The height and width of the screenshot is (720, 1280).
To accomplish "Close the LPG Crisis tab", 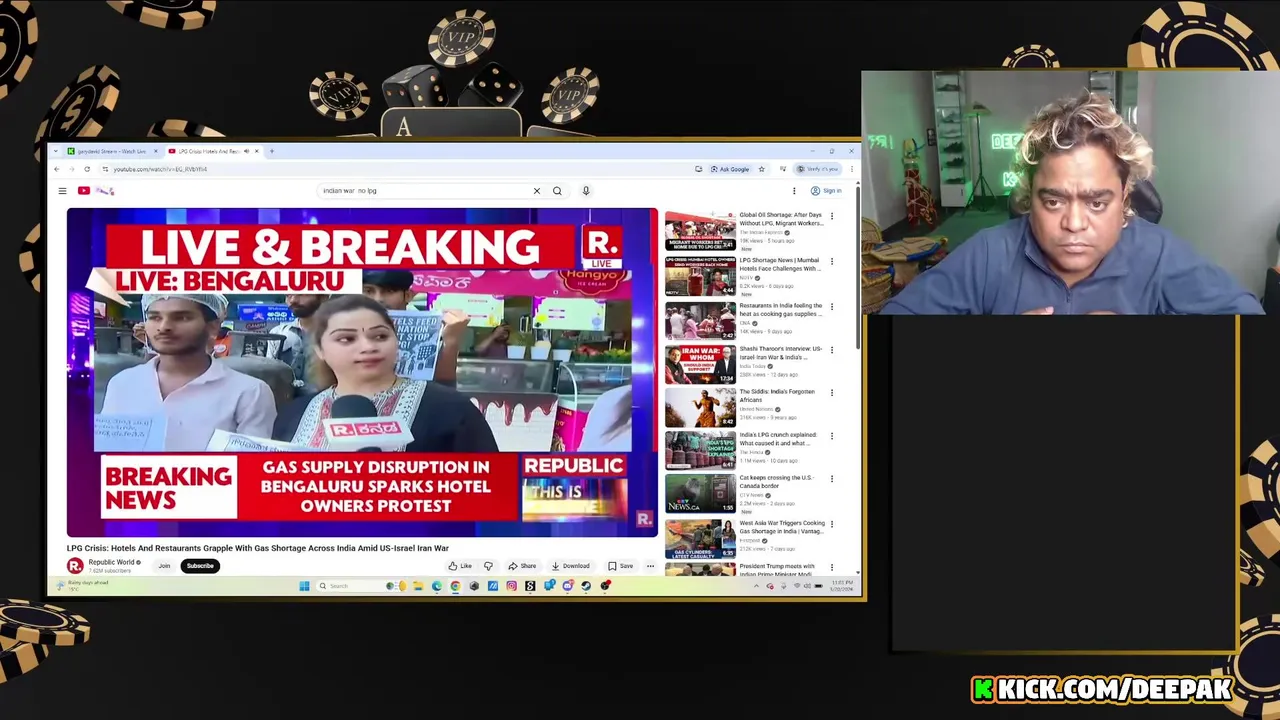I will point(256,151).
